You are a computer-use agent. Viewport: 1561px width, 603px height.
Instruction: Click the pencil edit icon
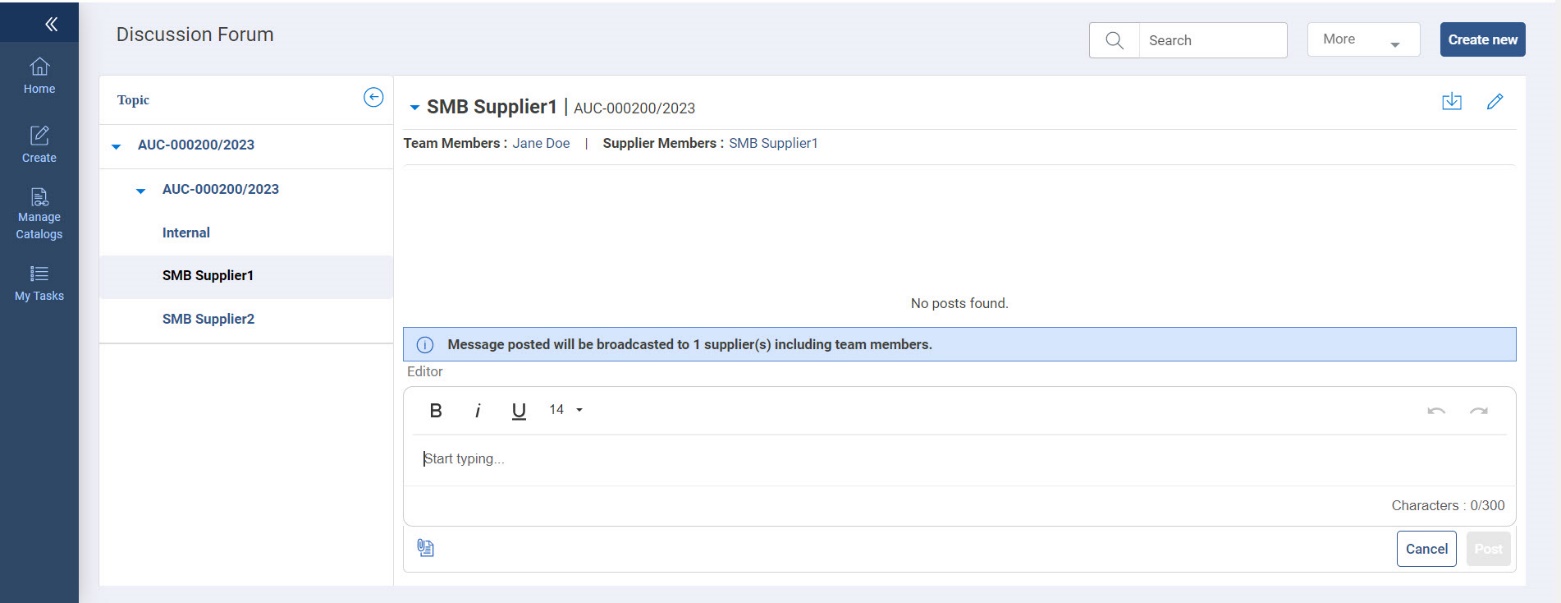click(1495, 101)
